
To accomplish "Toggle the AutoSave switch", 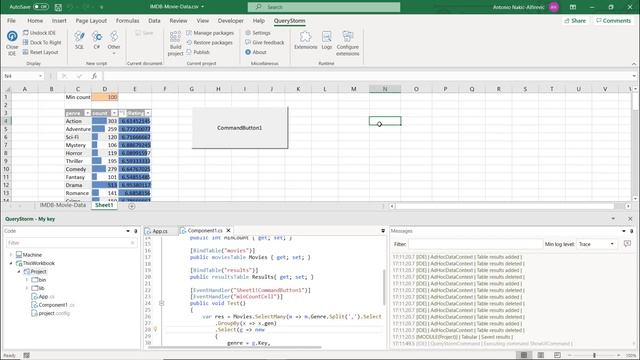I will point(41,7).
